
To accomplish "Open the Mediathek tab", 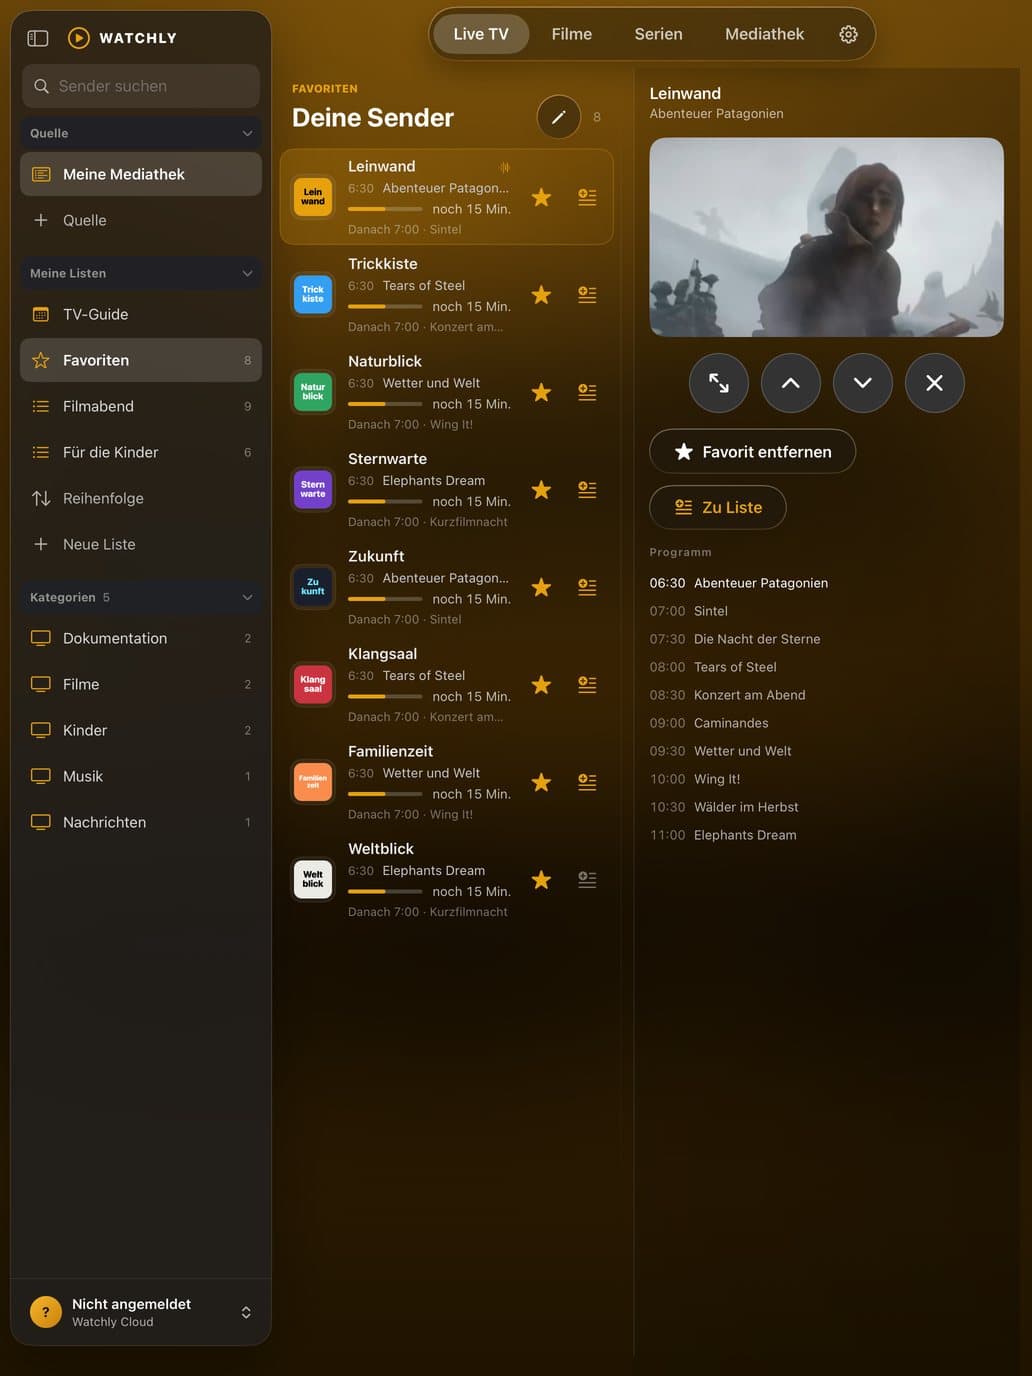I will (x=764, y=34).
